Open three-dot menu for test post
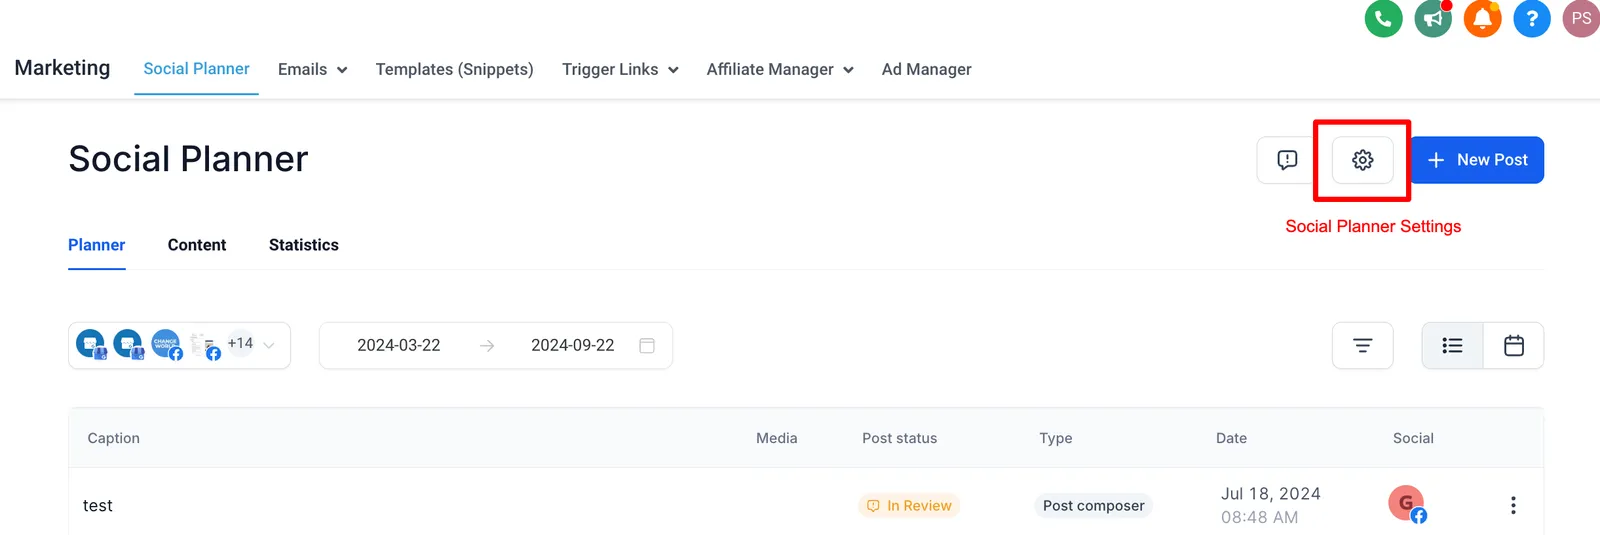The image size is (1600, 535). [1513, 505]
